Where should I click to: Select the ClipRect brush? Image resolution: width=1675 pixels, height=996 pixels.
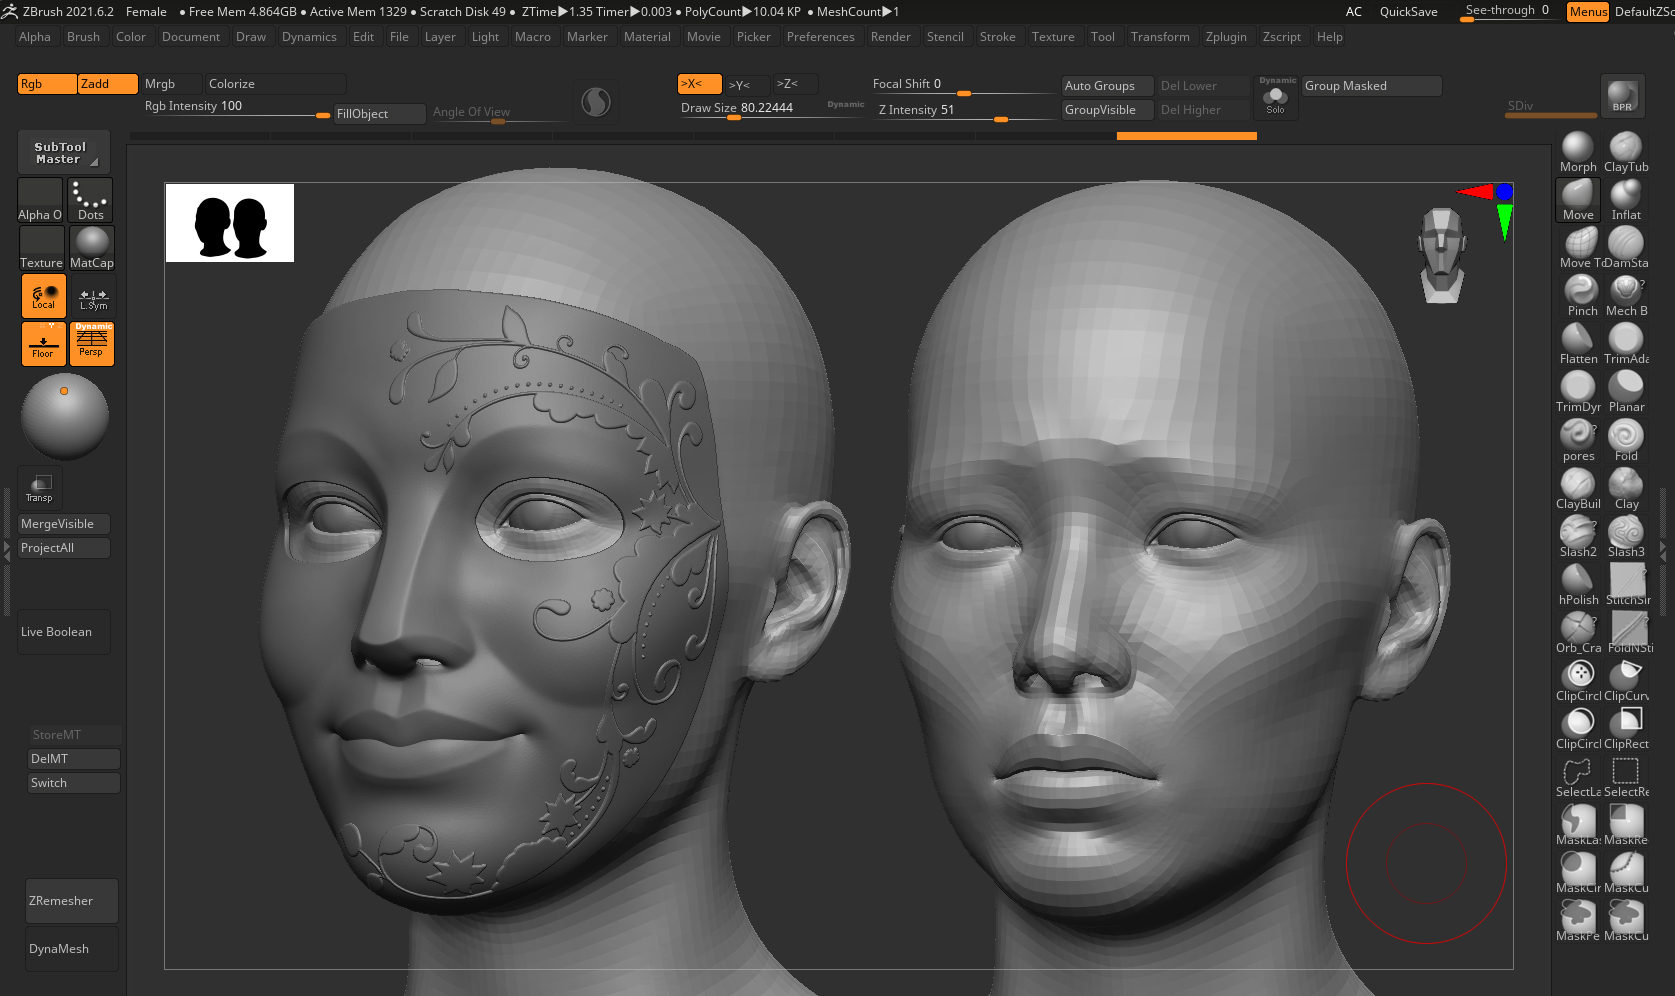point(1626,729)
